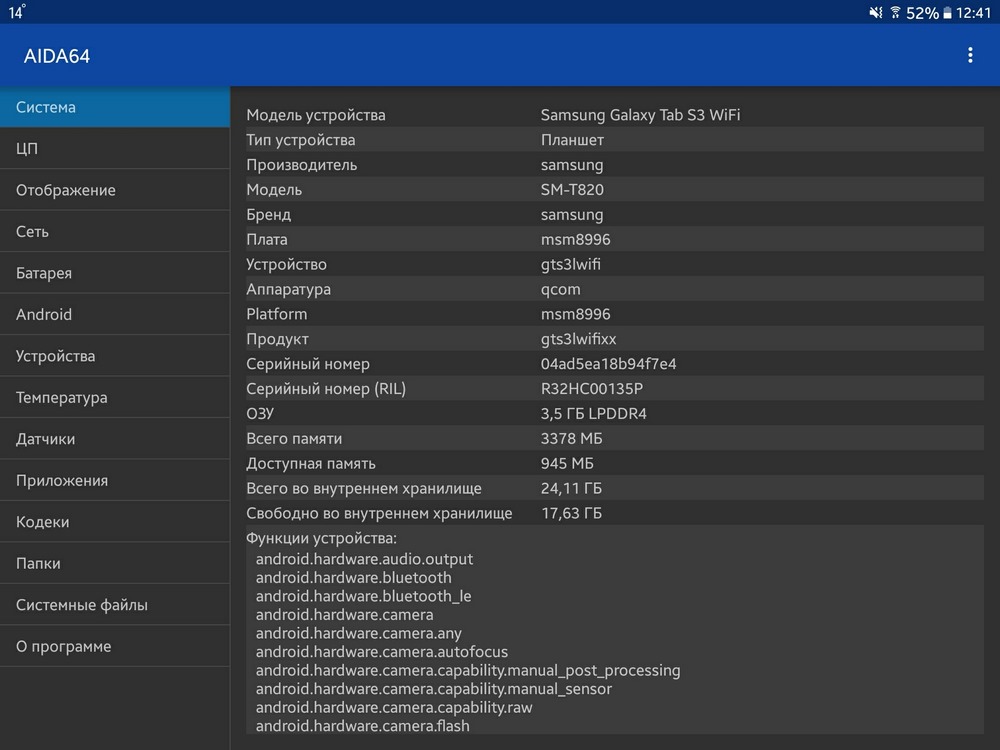Open the О программе section
The width and height of the screenshot is (1000, 750).
tap(115, 646)
